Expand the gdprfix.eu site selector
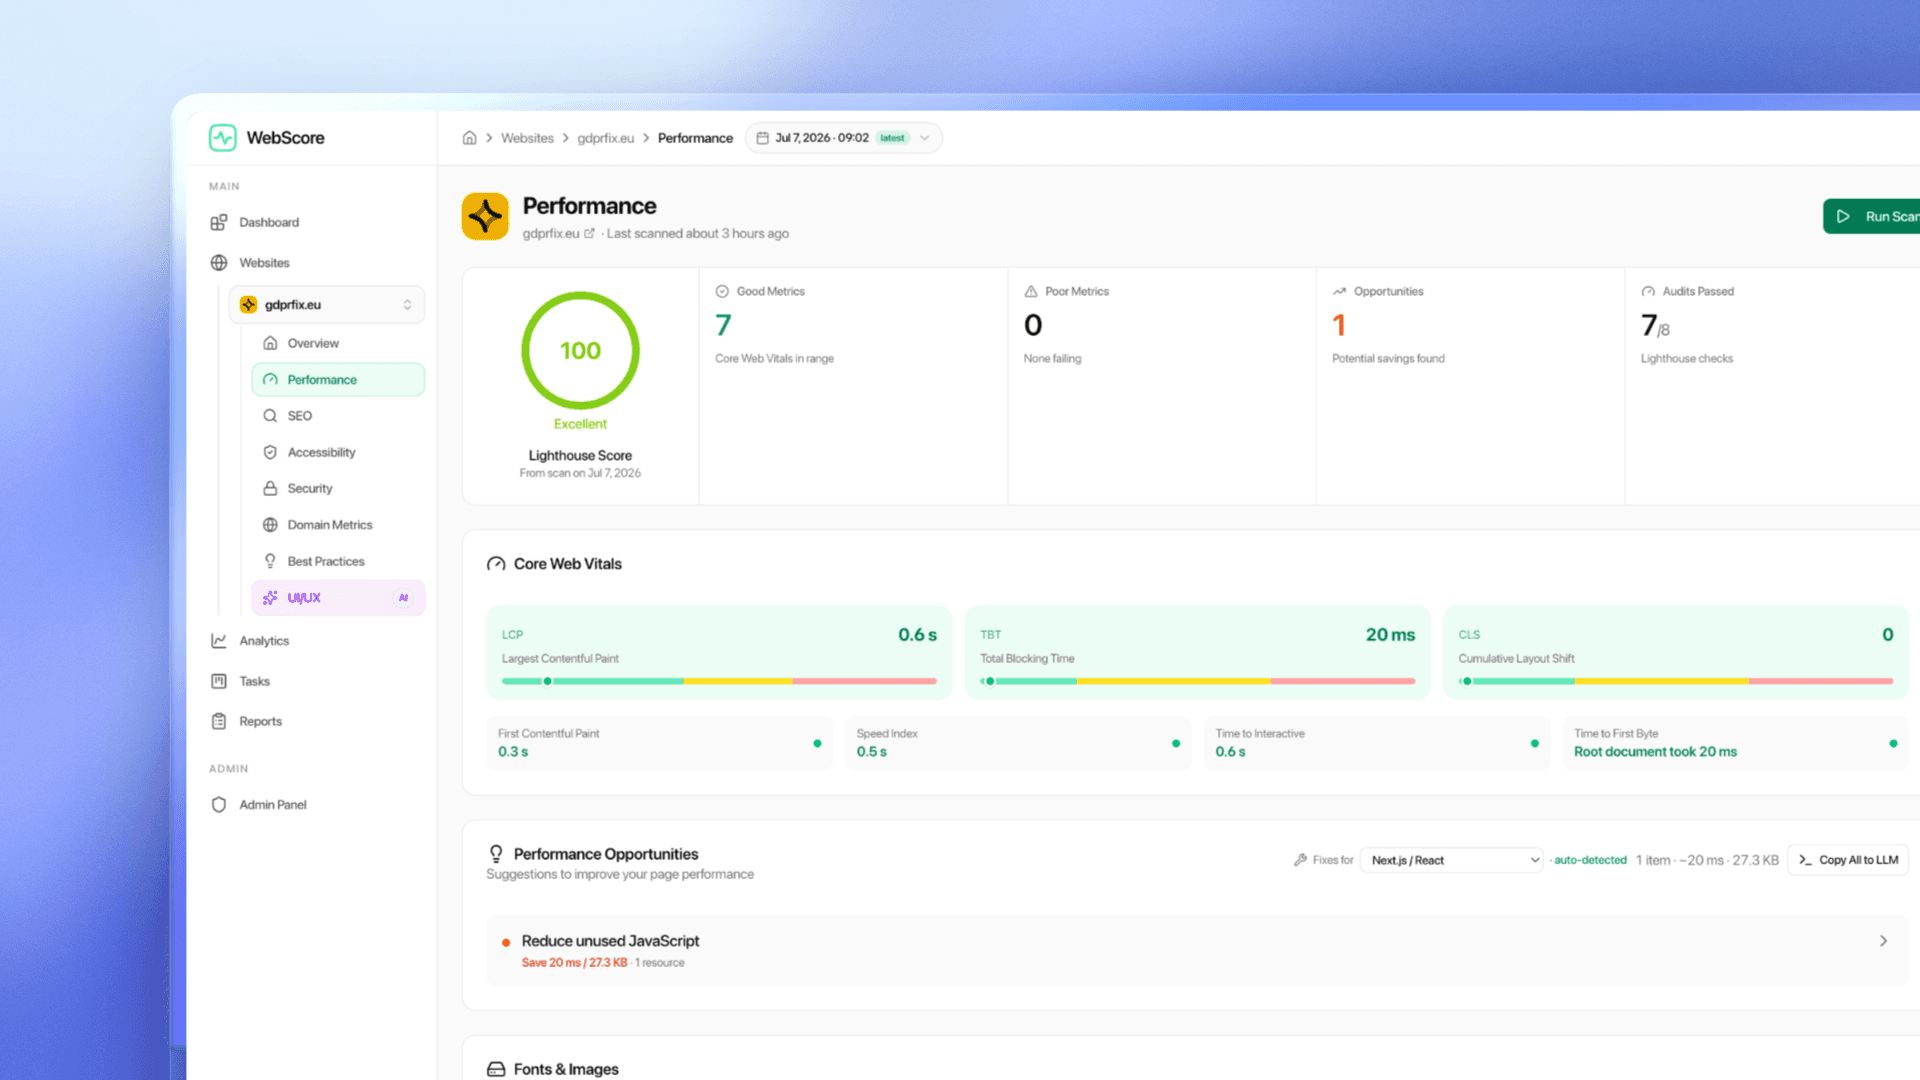This screenshot has height=1080, width=1920. coord(327,304)
